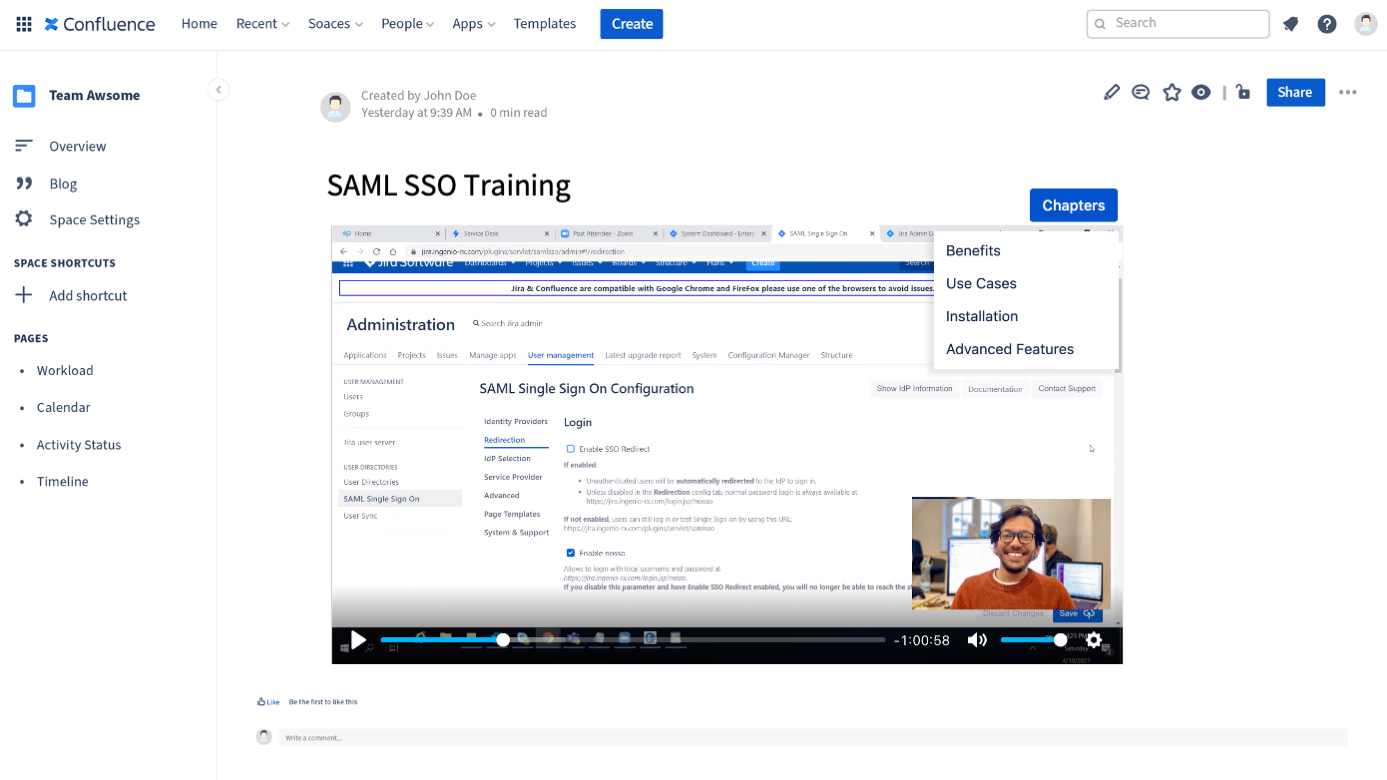Screen dimensions: 1387x780
Task: Click the video progress slider handle
Action: point(503,640)
